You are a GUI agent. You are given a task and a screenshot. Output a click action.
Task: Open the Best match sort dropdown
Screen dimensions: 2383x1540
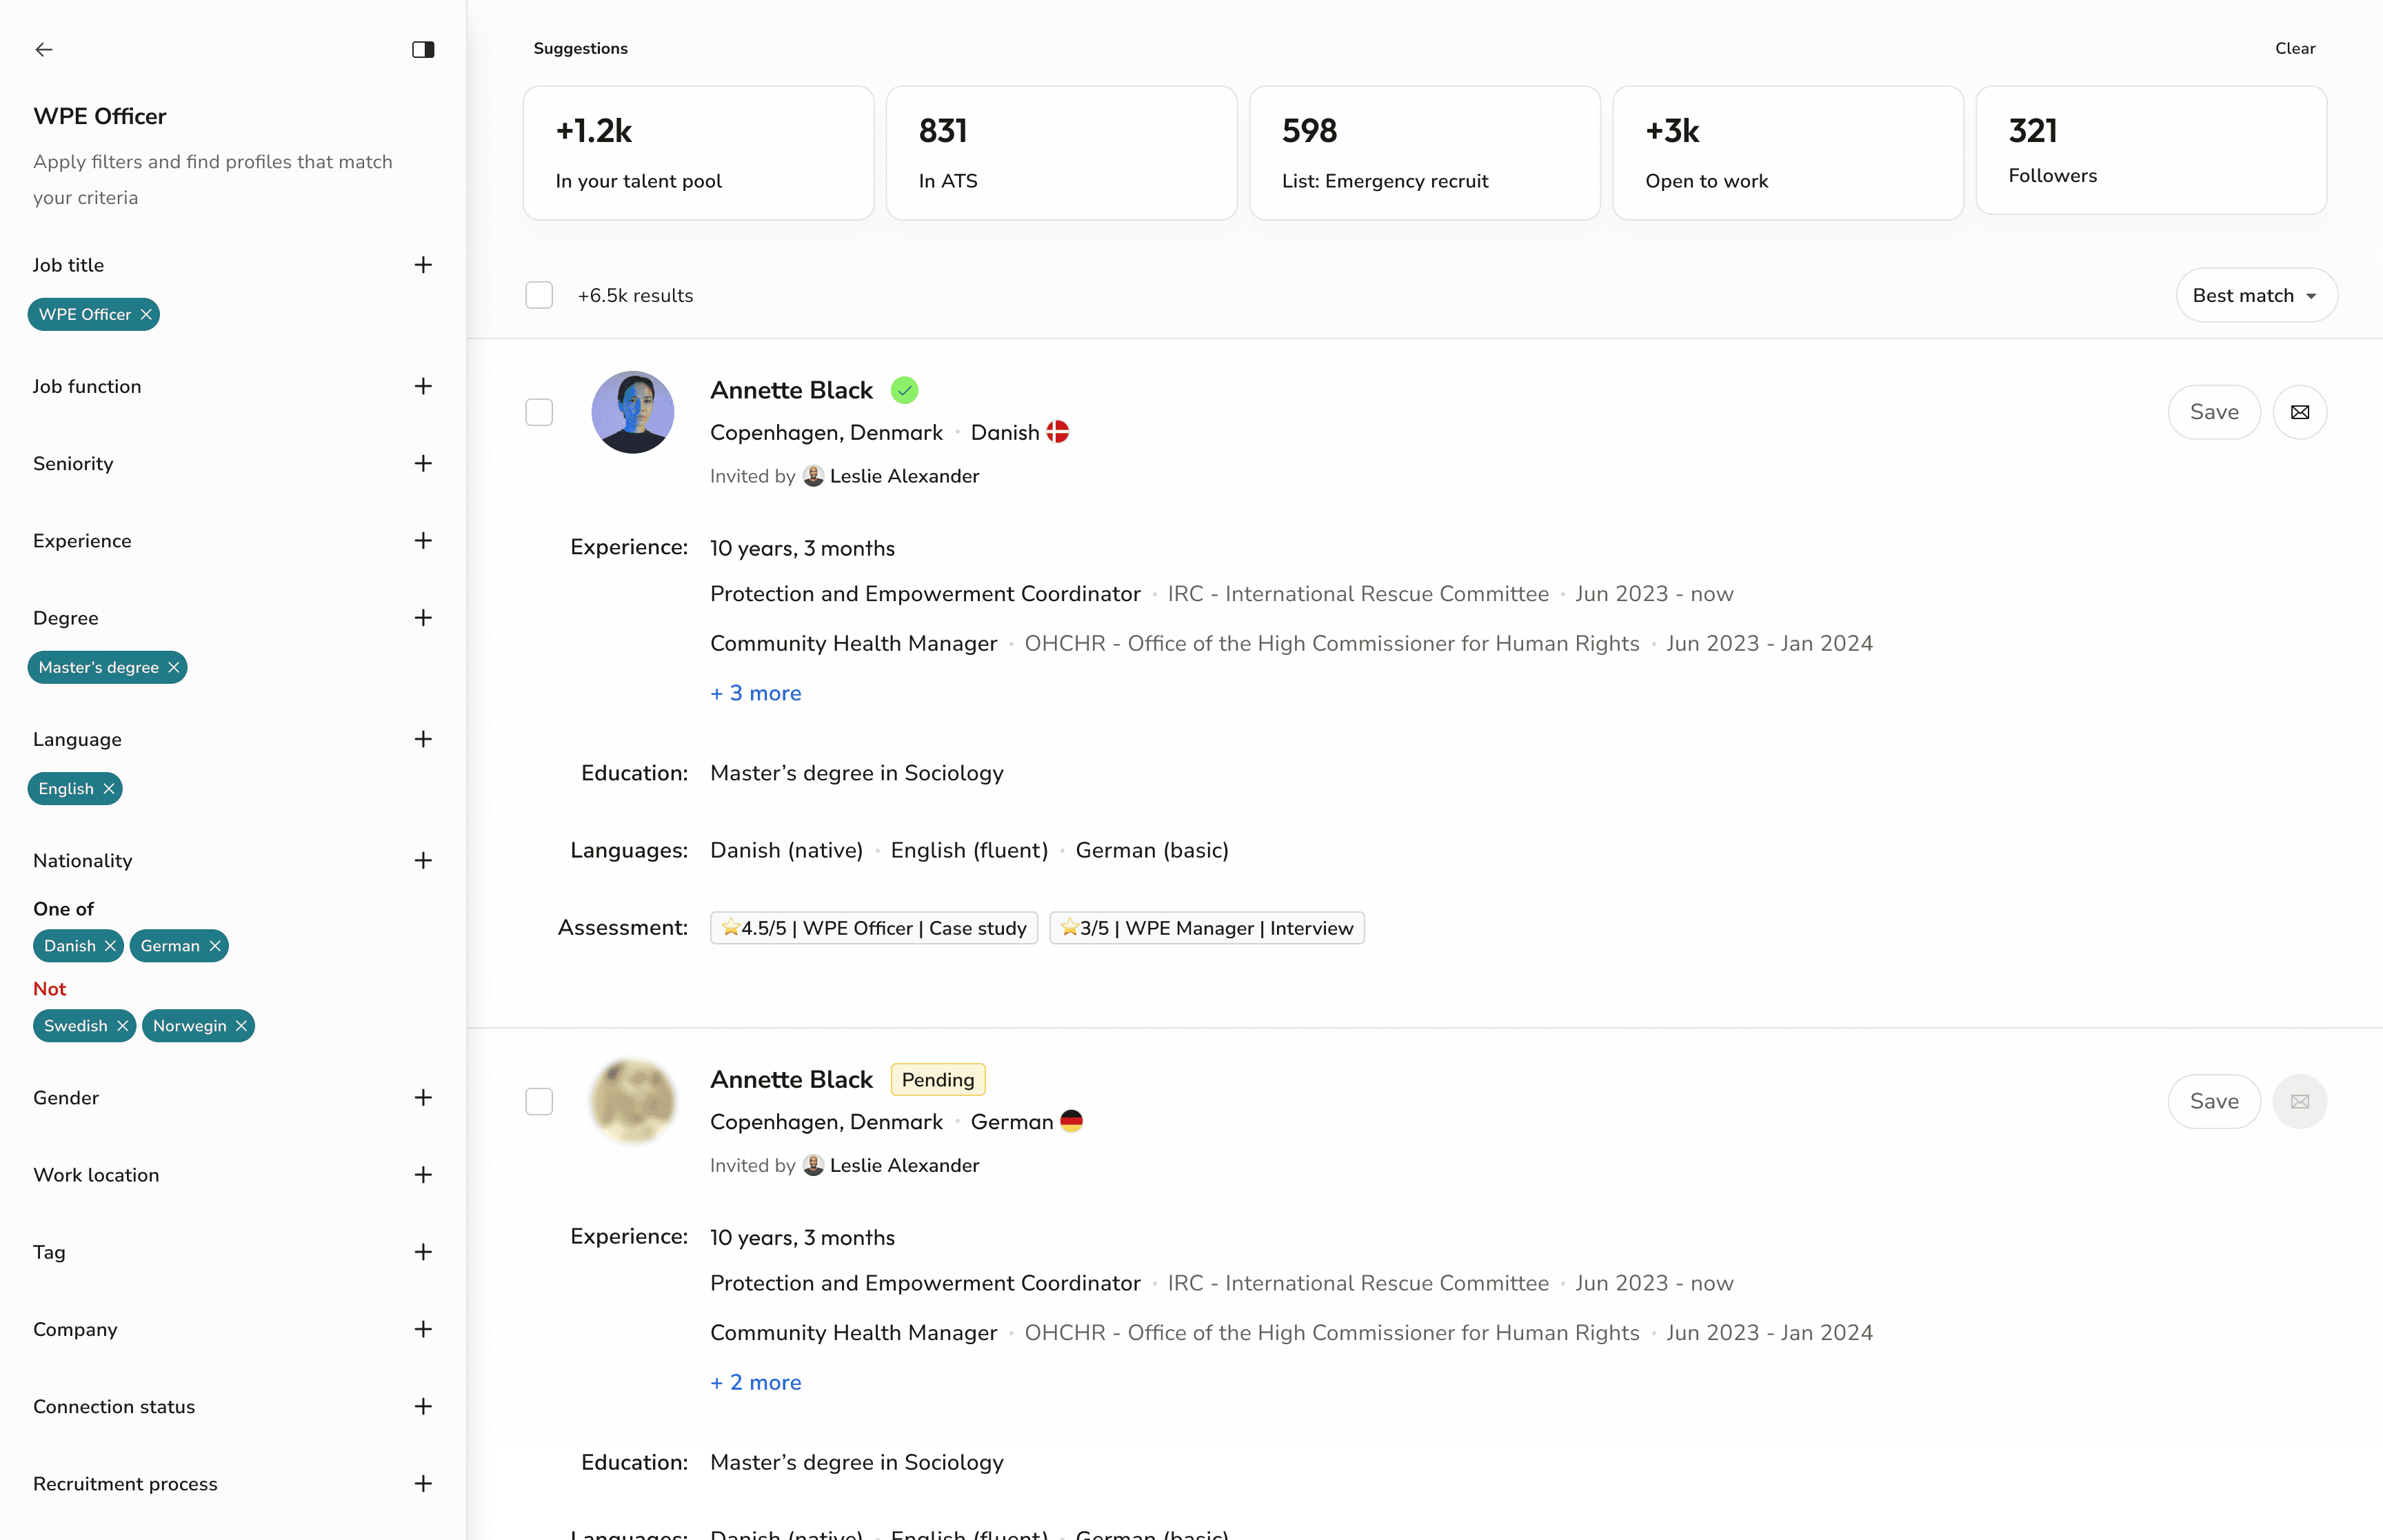coord(2256,295)
